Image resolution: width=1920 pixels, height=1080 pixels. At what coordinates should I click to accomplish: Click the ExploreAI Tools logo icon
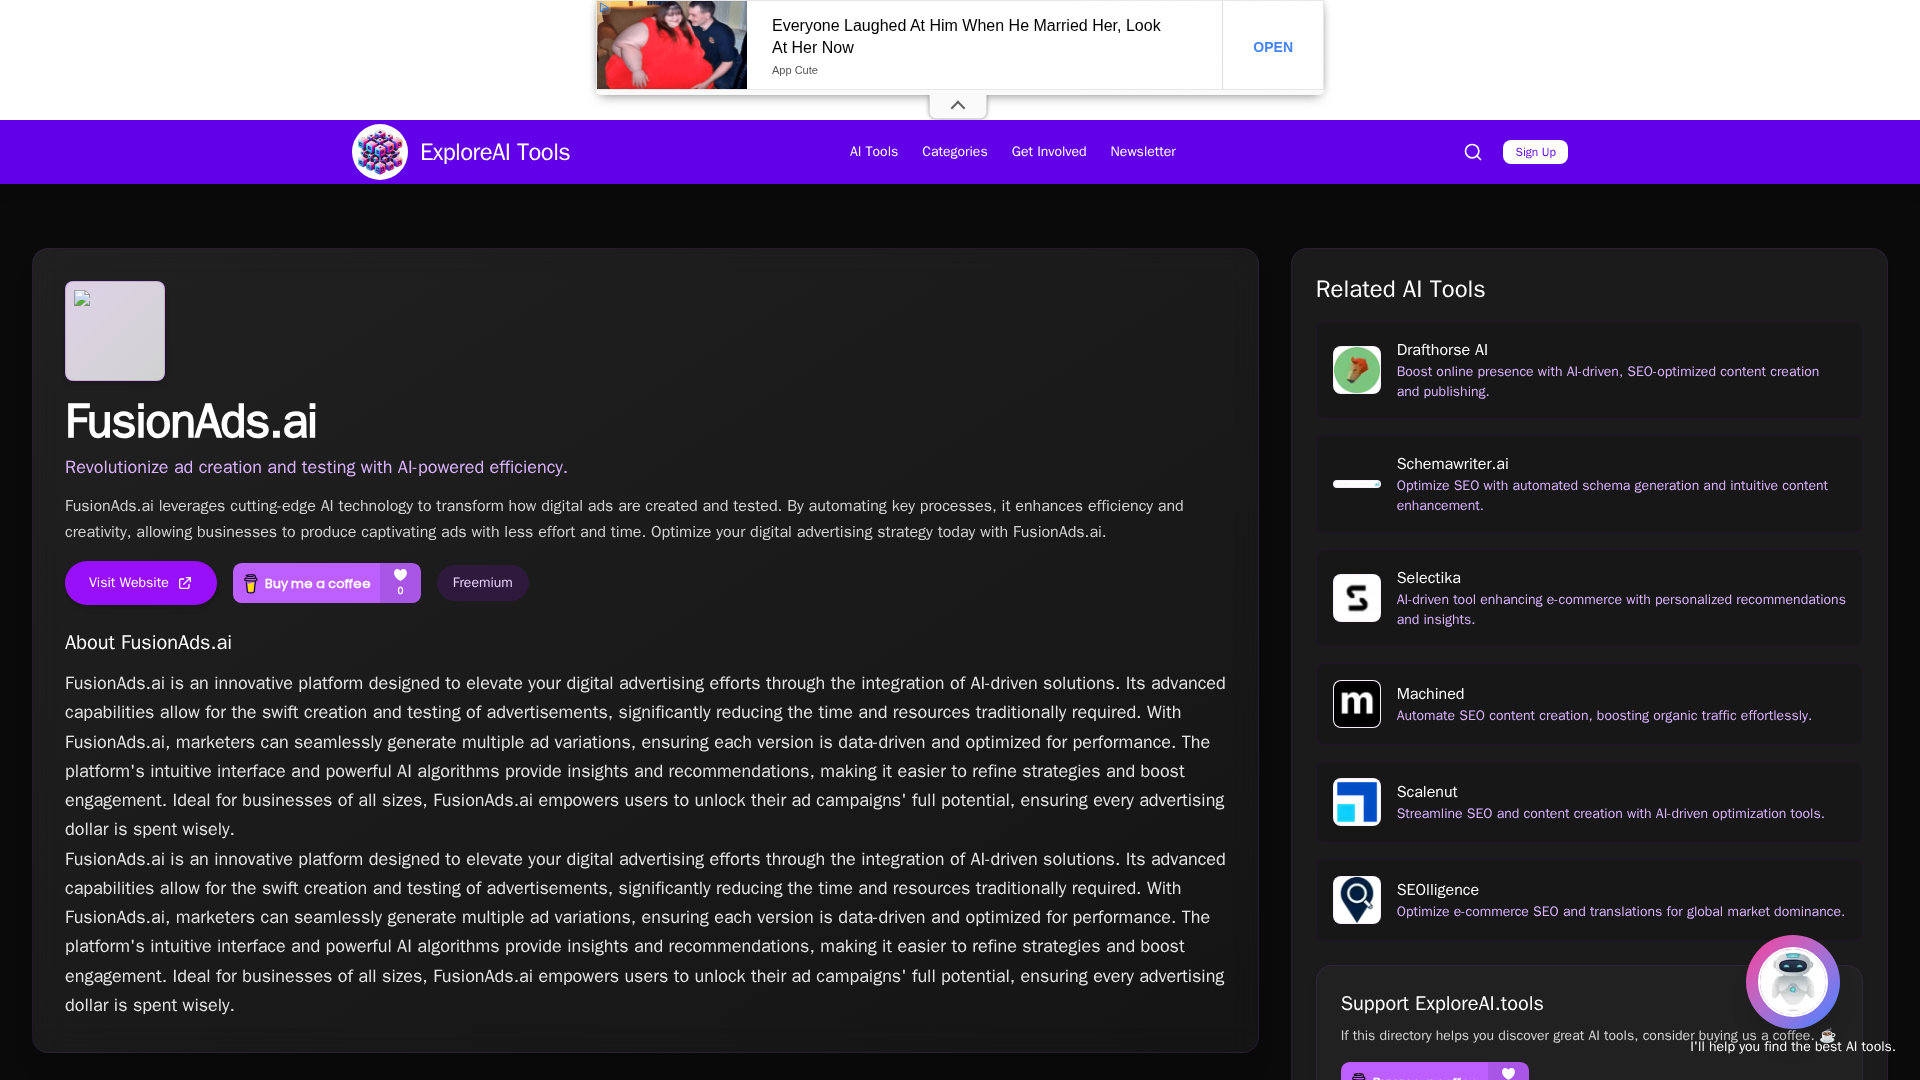click(x=380, y=152)
